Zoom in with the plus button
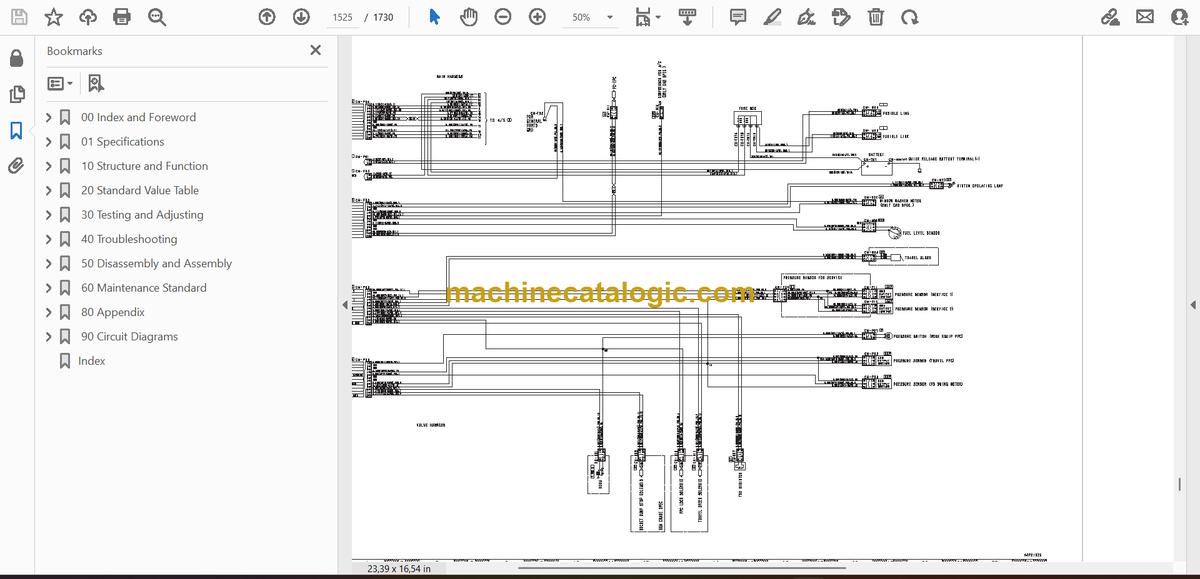 coord(537,17)
